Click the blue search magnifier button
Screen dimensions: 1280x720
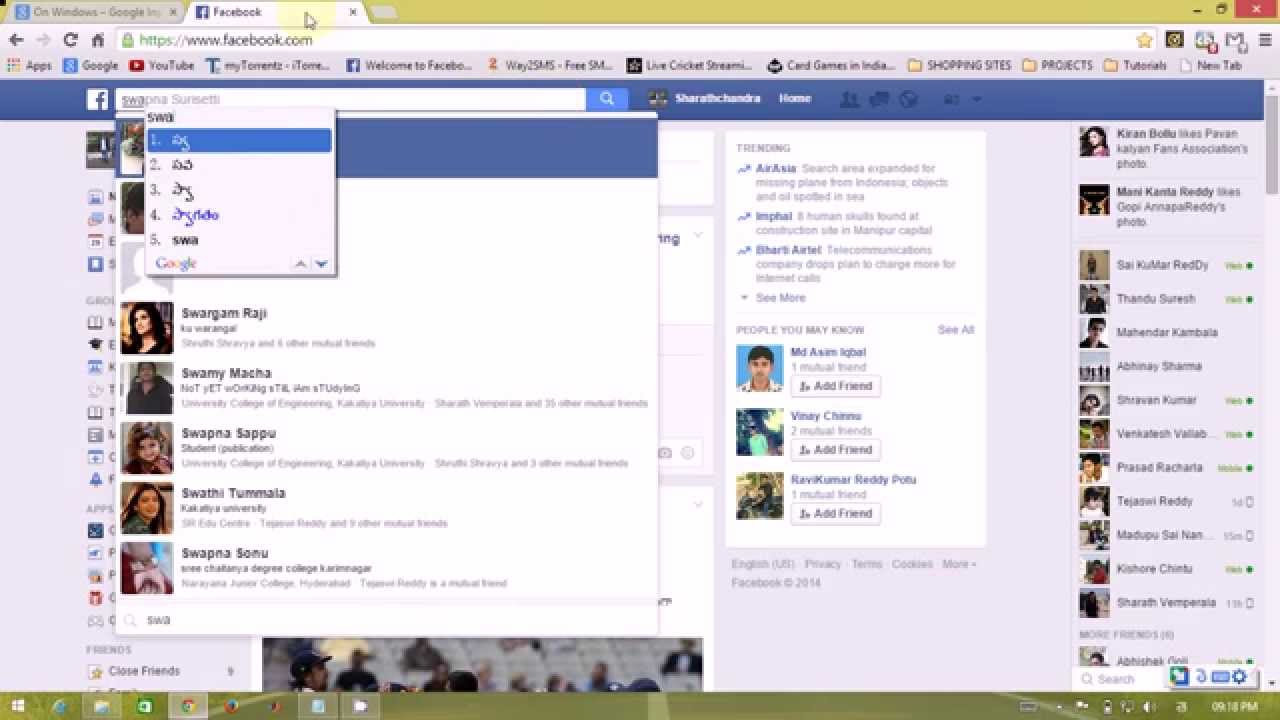(x=606, y=99)
